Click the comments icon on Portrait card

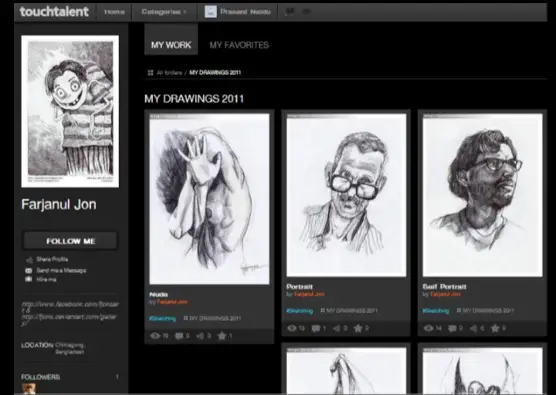(316, 329)
